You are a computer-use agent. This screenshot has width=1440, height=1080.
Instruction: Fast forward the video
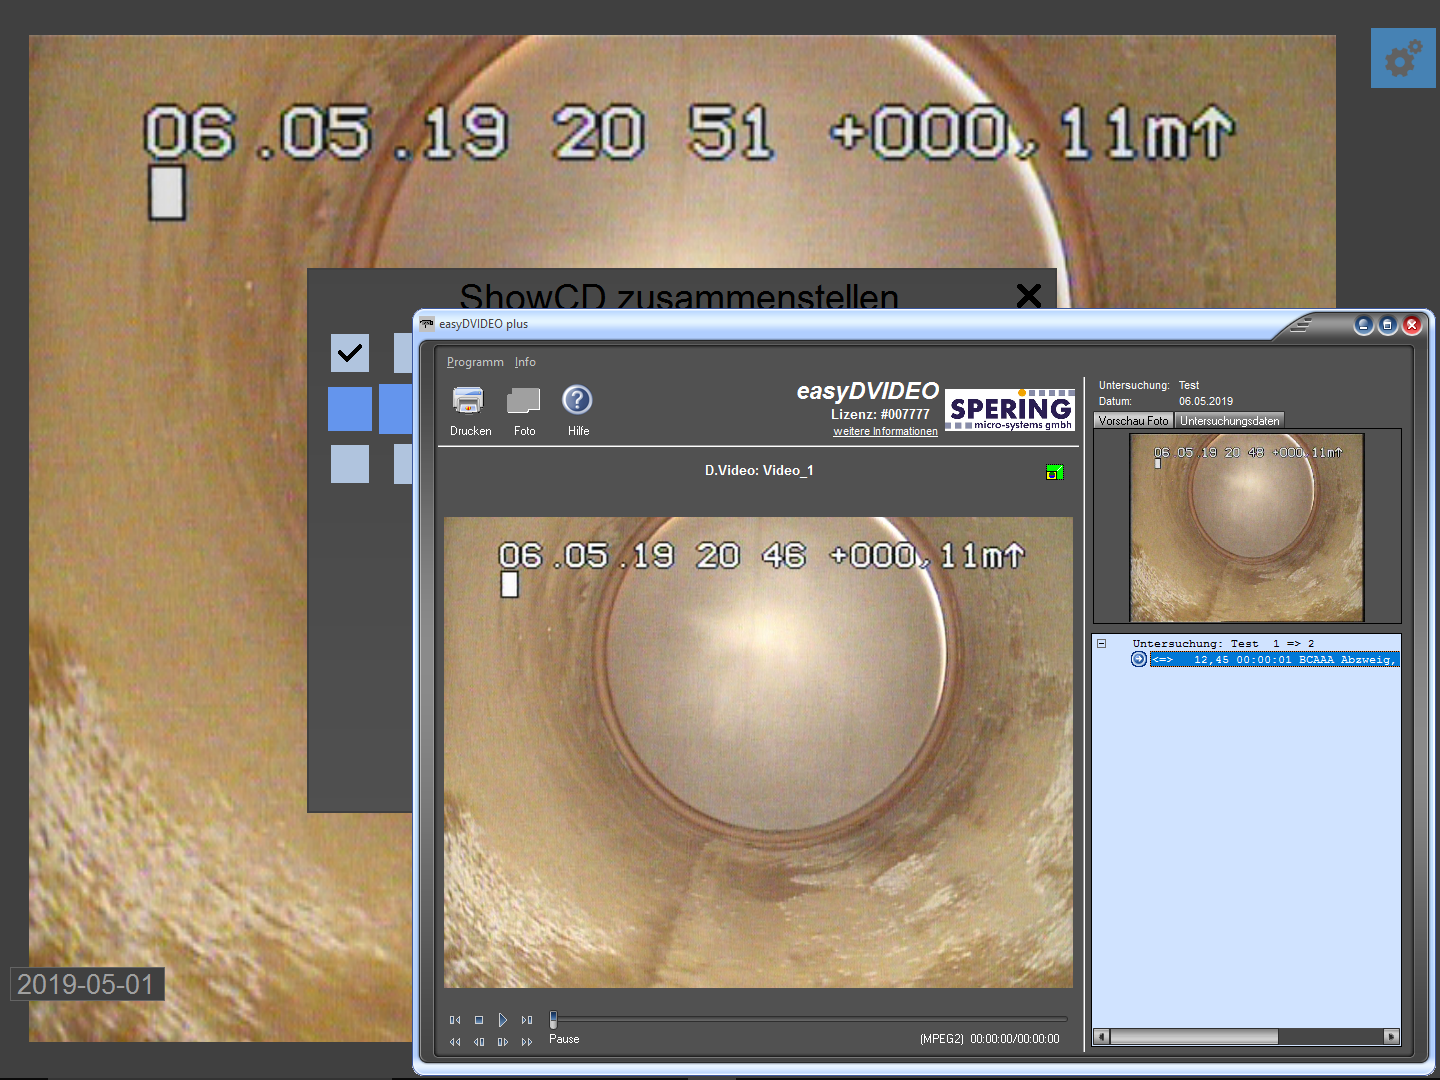point(527,1042)
